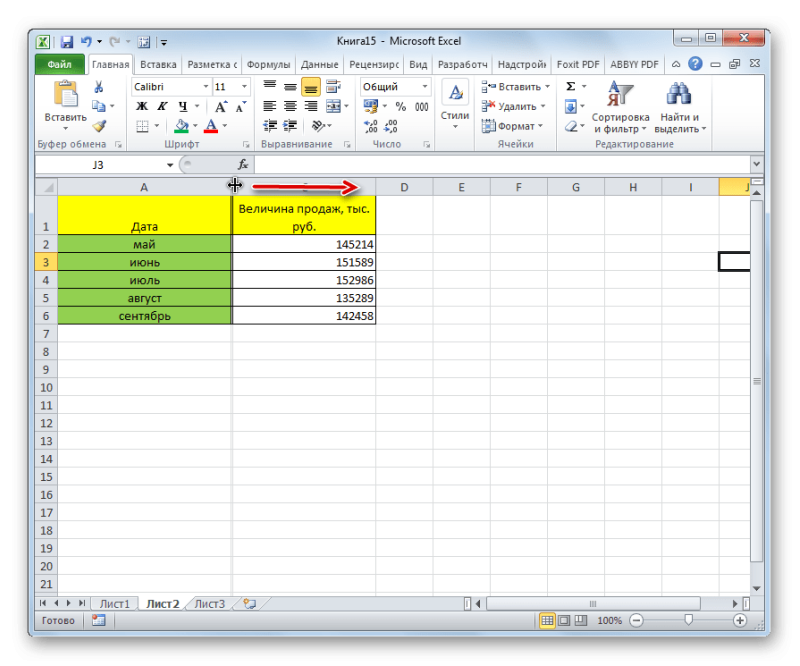Screen dimensions: 800x666
Task: Zoom in with the plus button
Action: (740, 621)
